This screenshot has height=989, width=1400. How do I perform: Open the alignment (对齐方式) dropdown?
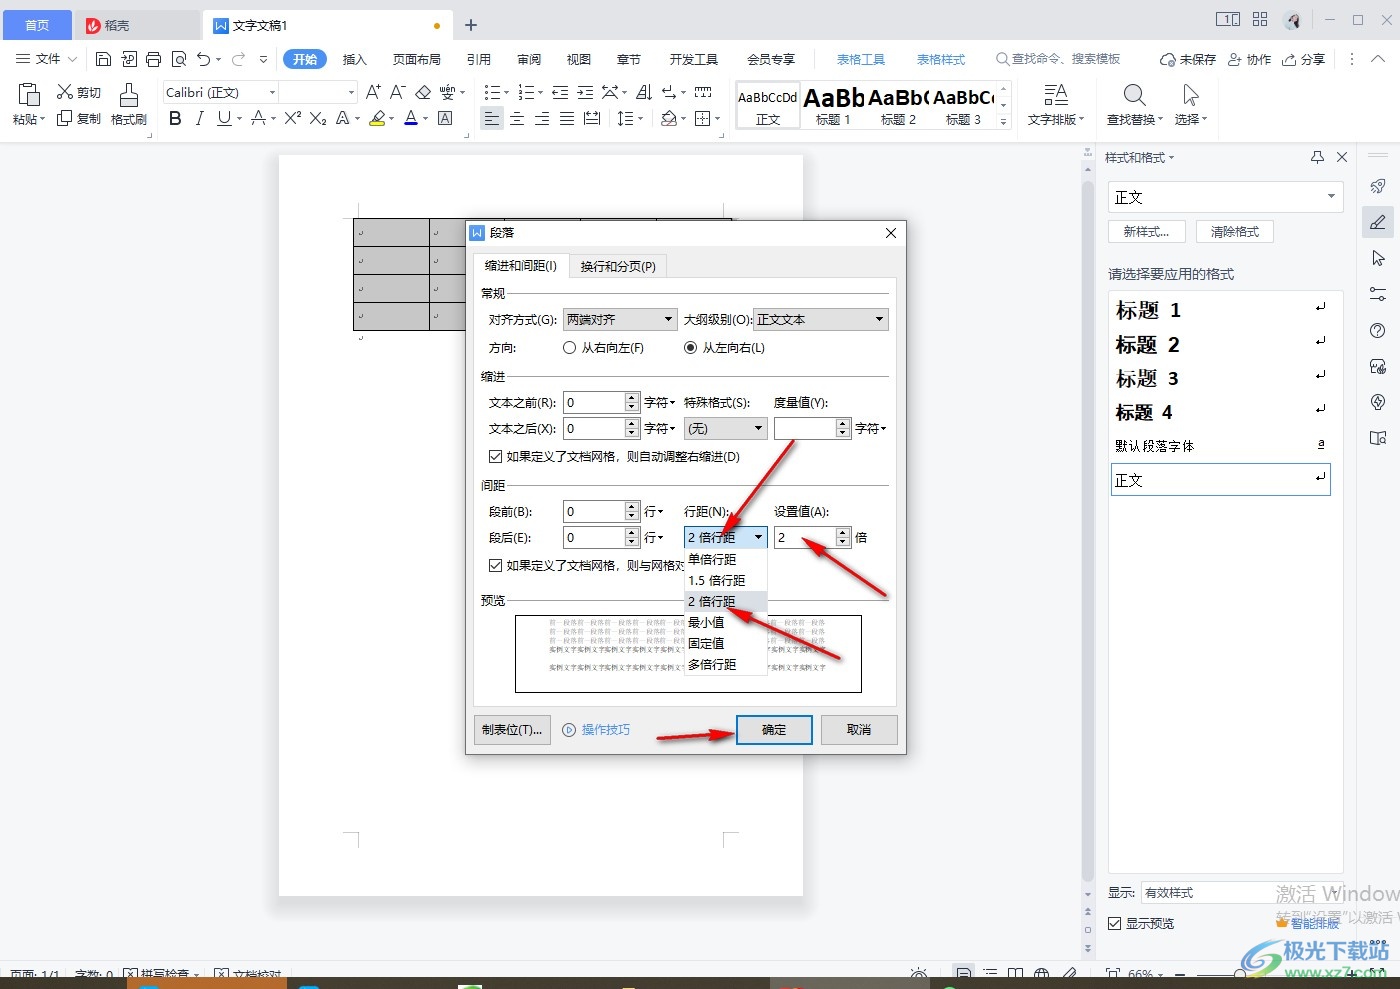[620, 320]
